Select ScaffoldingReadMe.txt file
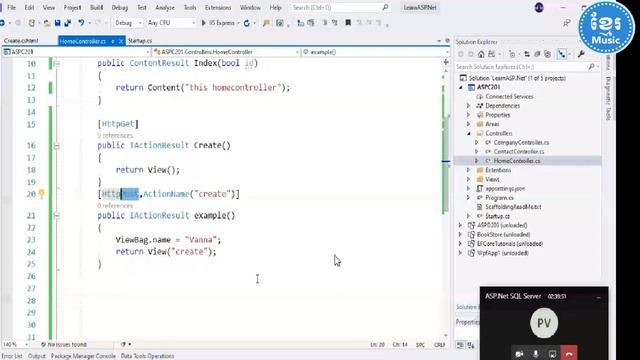 513,207
